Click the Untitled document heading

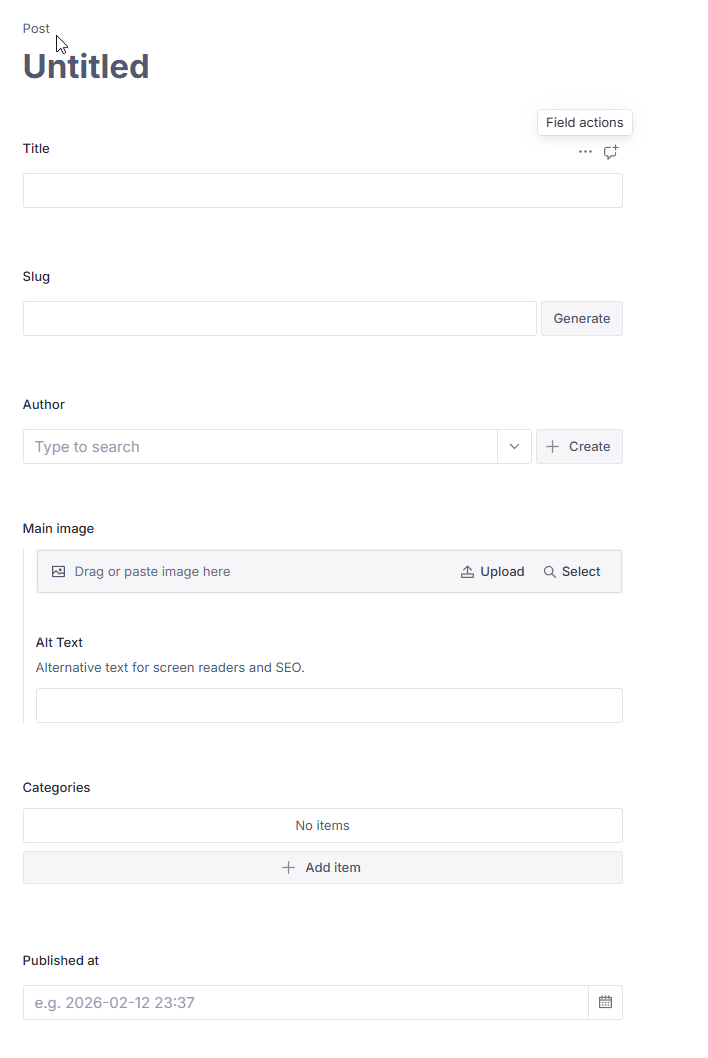coord(86,67)
